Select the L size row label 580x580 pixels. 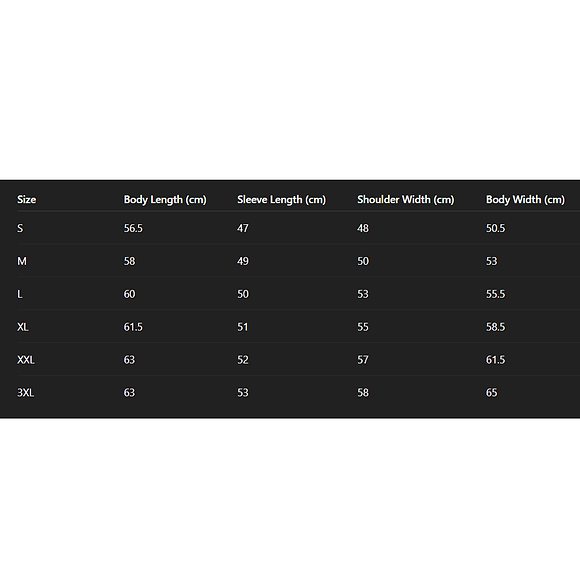[x=20, y=294]
